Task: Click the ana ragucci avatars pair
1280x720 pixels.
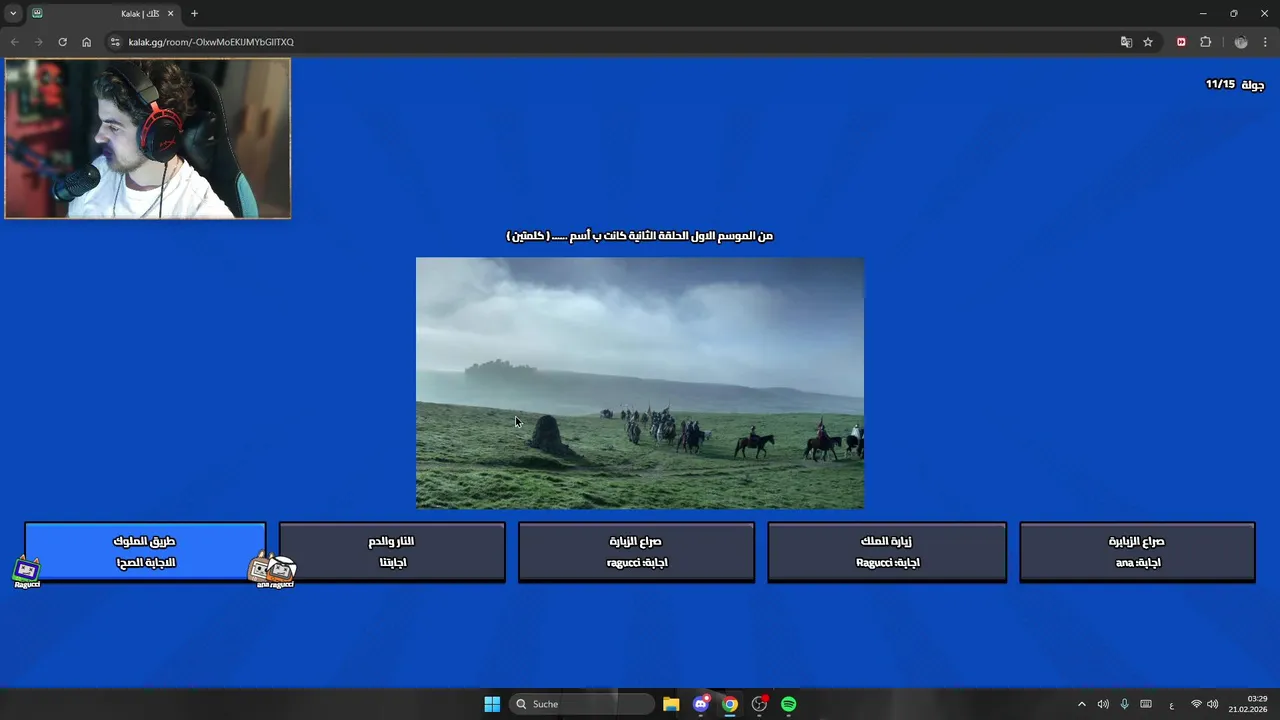Action: (273, 571)
